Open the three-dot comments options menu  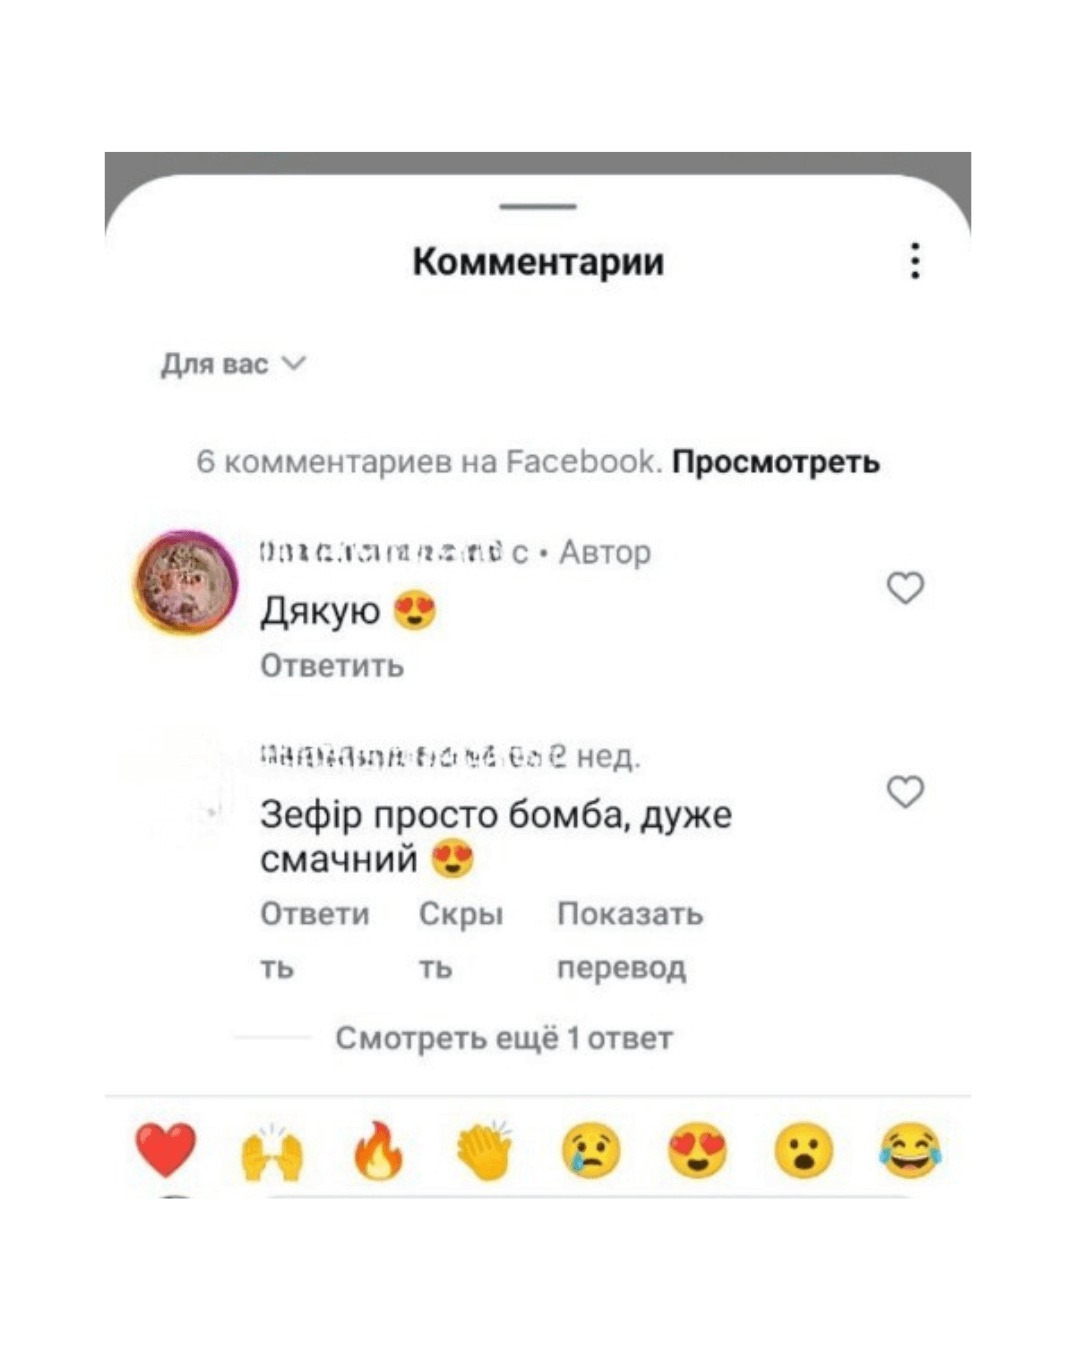[914, 261]
